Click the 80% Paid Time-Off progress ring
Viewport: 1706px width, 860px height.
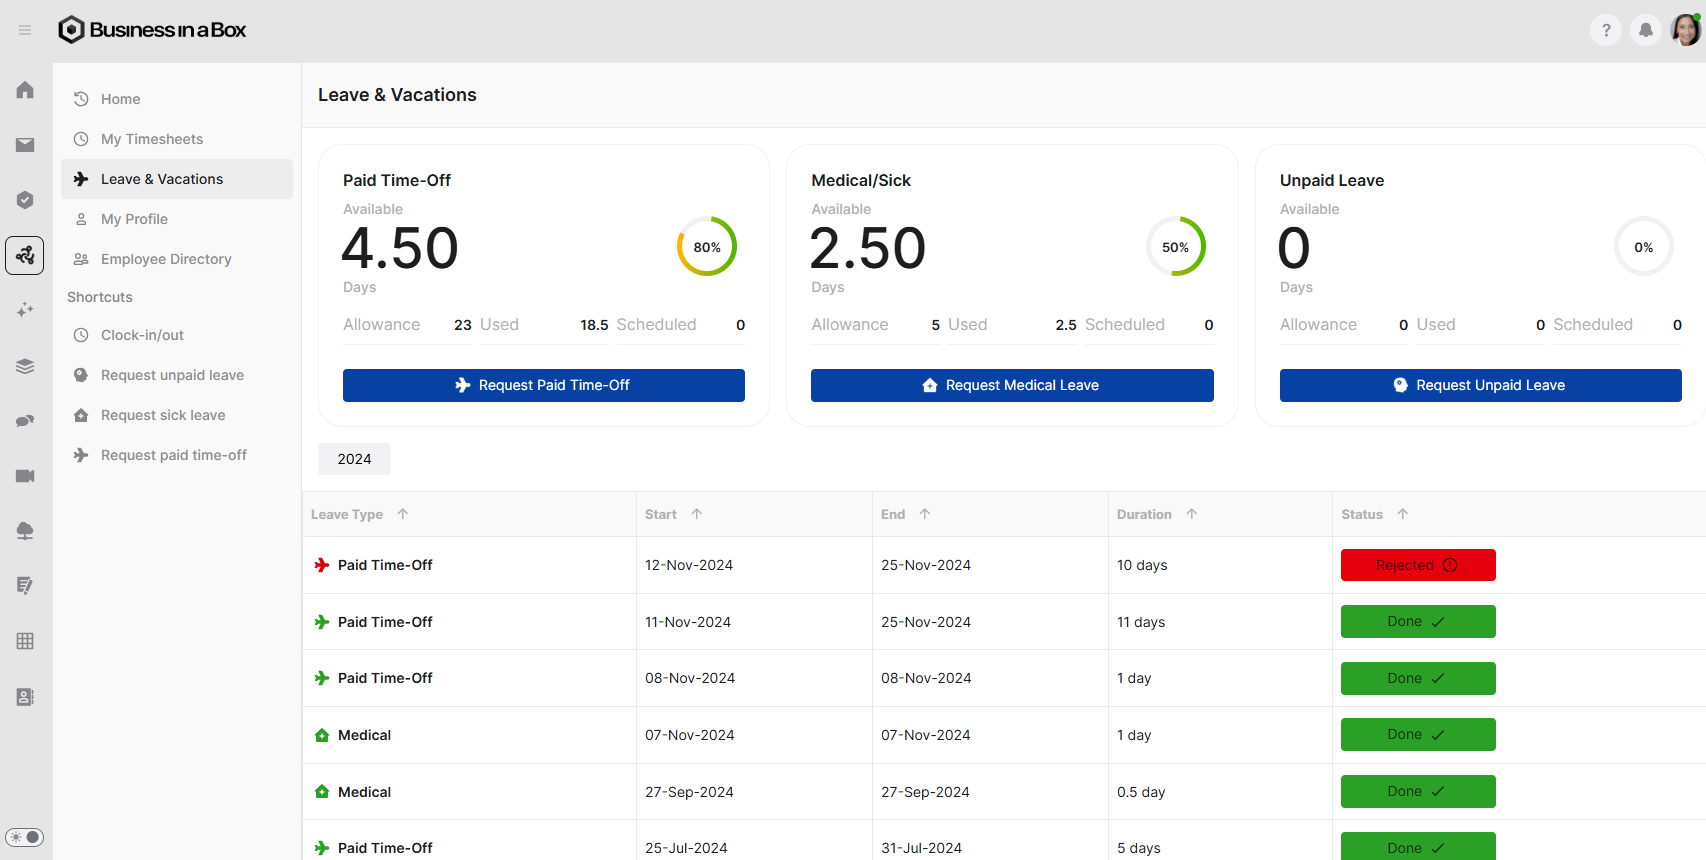[x=707, y=247]
